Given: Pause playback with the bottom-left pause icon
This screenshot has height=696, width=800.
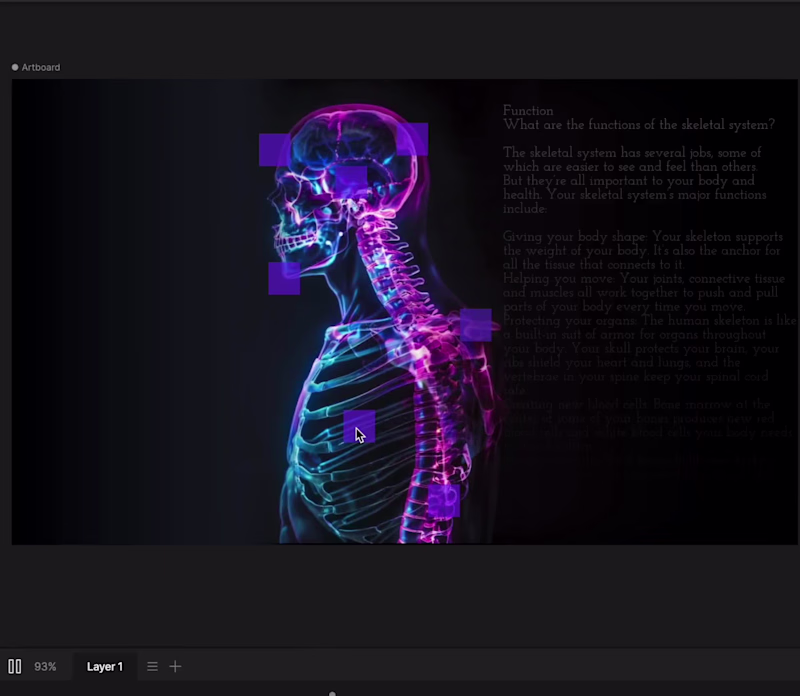Looking at the screenshot, I should pos(14,666).
